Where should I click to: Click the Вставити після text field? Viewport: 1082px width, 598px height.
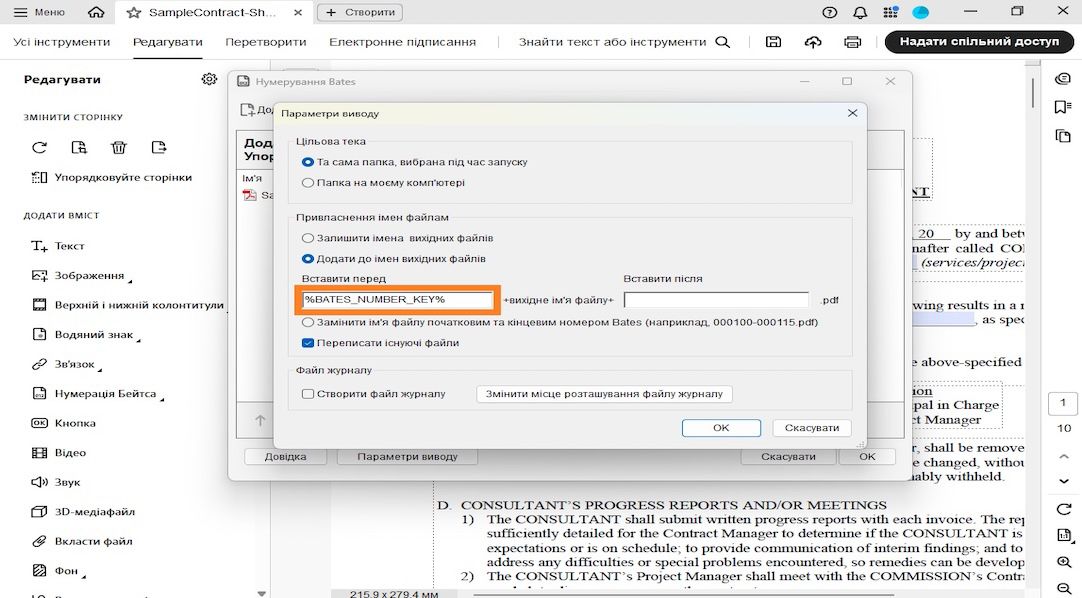tap(716, 300)
